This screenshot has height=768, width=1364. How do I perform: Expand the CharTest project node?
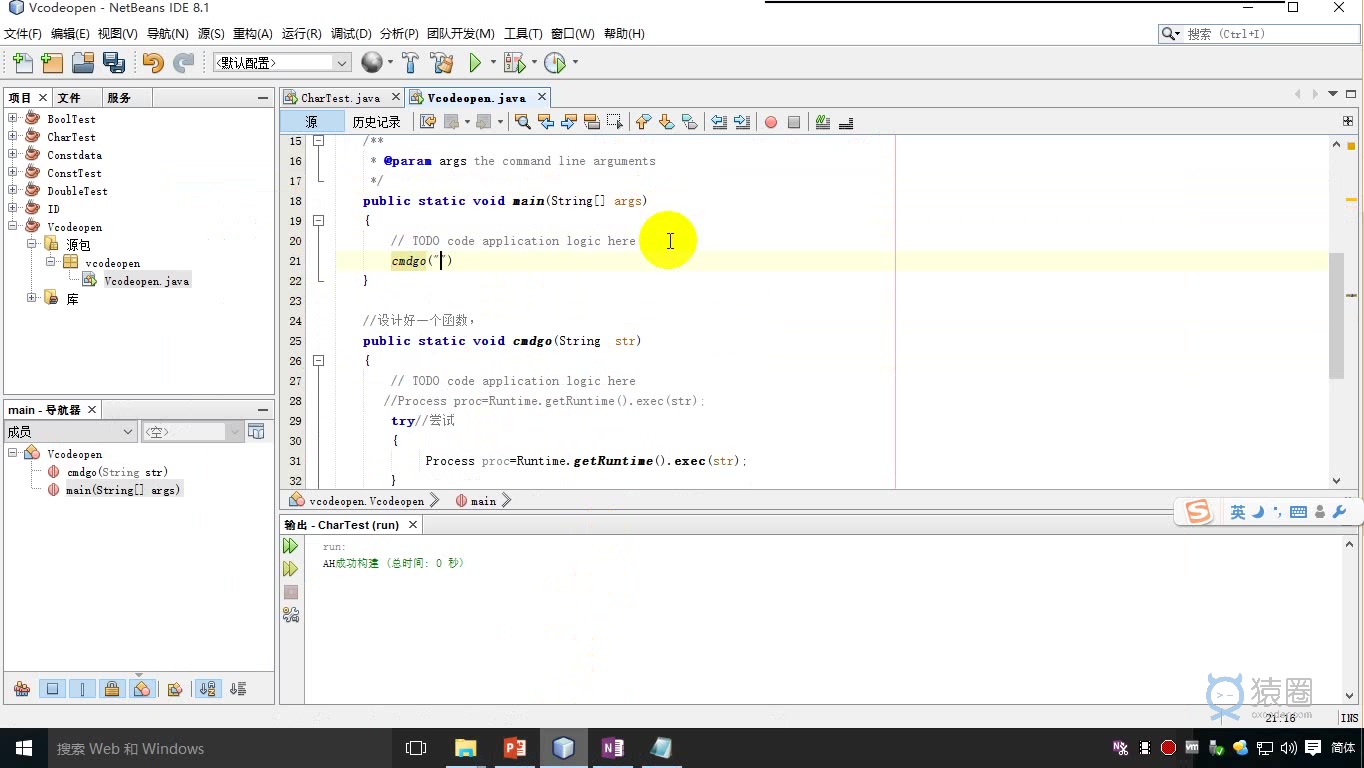coord(14,137)
